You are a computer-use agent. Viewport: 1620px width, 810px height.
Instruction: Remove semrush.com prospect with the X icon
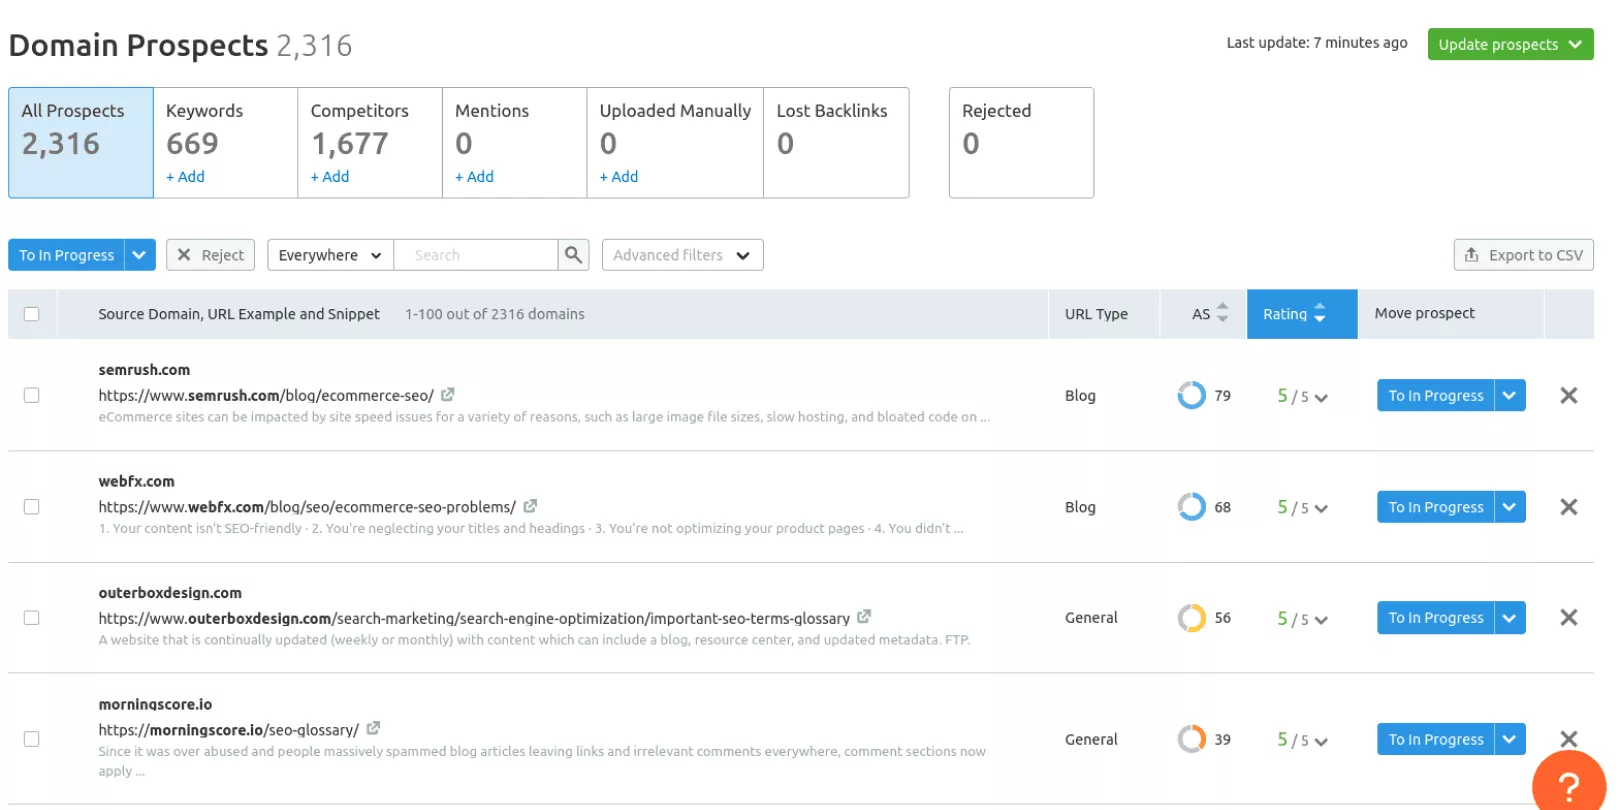[x=1568, y=395]
